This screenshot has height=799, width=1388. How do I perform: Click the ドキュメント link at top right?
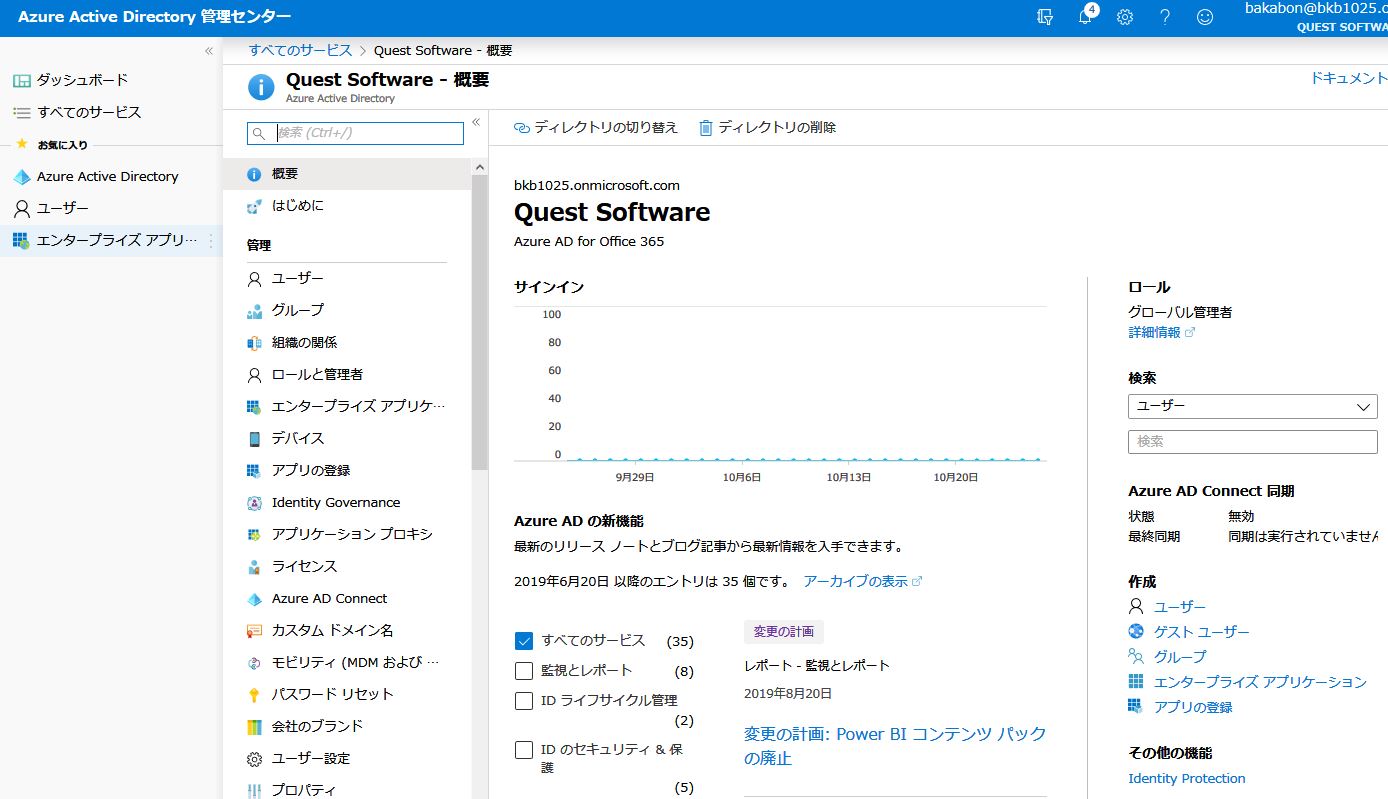1349,78
